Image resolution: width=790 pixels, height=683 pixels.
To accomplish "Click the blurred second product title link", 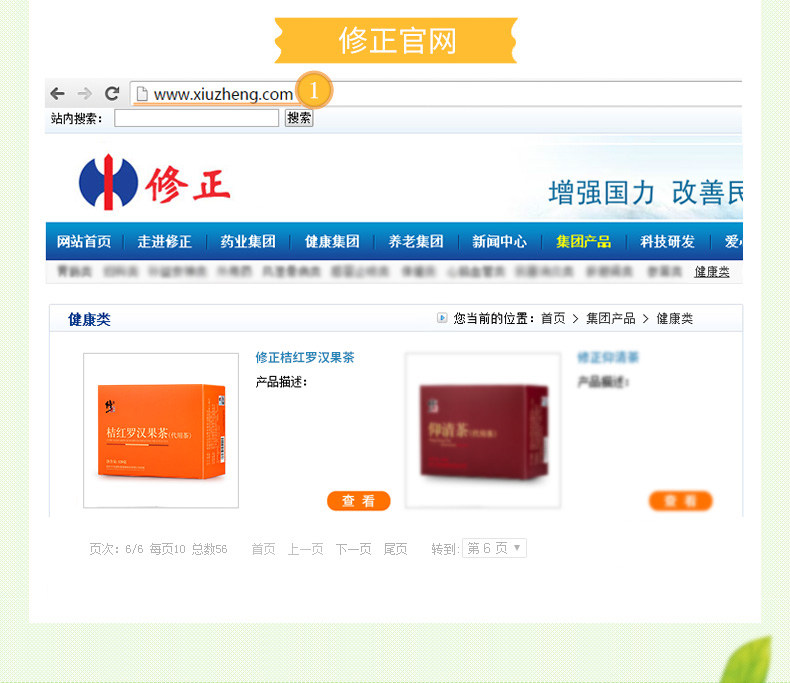I will [608, 358].
